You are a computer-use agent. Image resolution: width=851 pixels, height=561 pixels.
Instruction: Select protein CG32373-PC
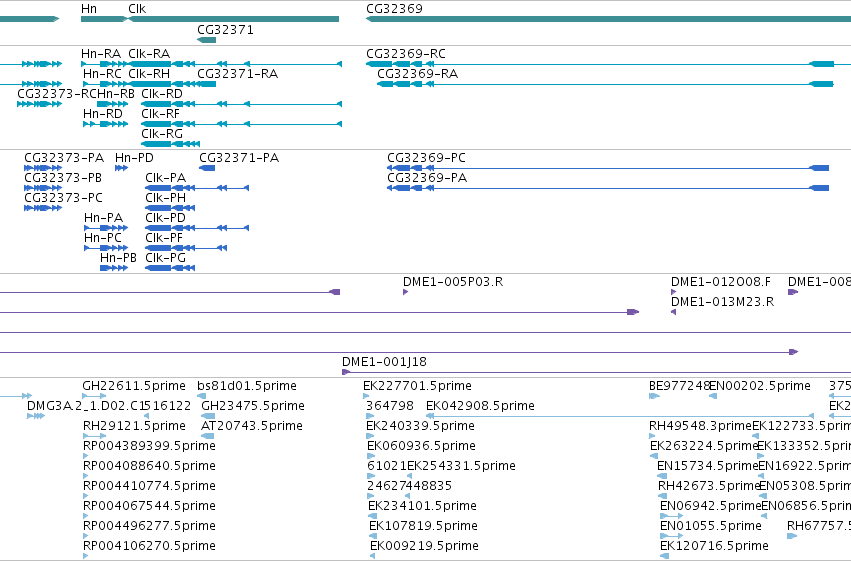pos(63,198)
